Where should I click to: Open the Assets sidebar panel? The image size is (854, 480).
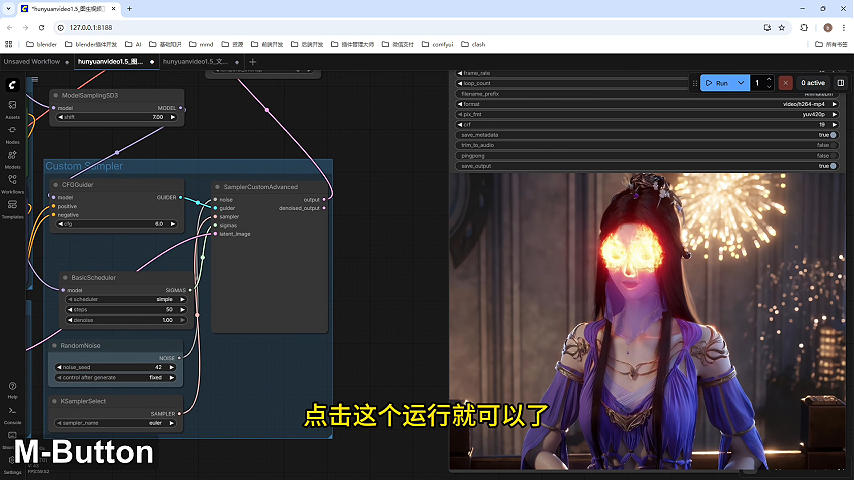point(12,108)
